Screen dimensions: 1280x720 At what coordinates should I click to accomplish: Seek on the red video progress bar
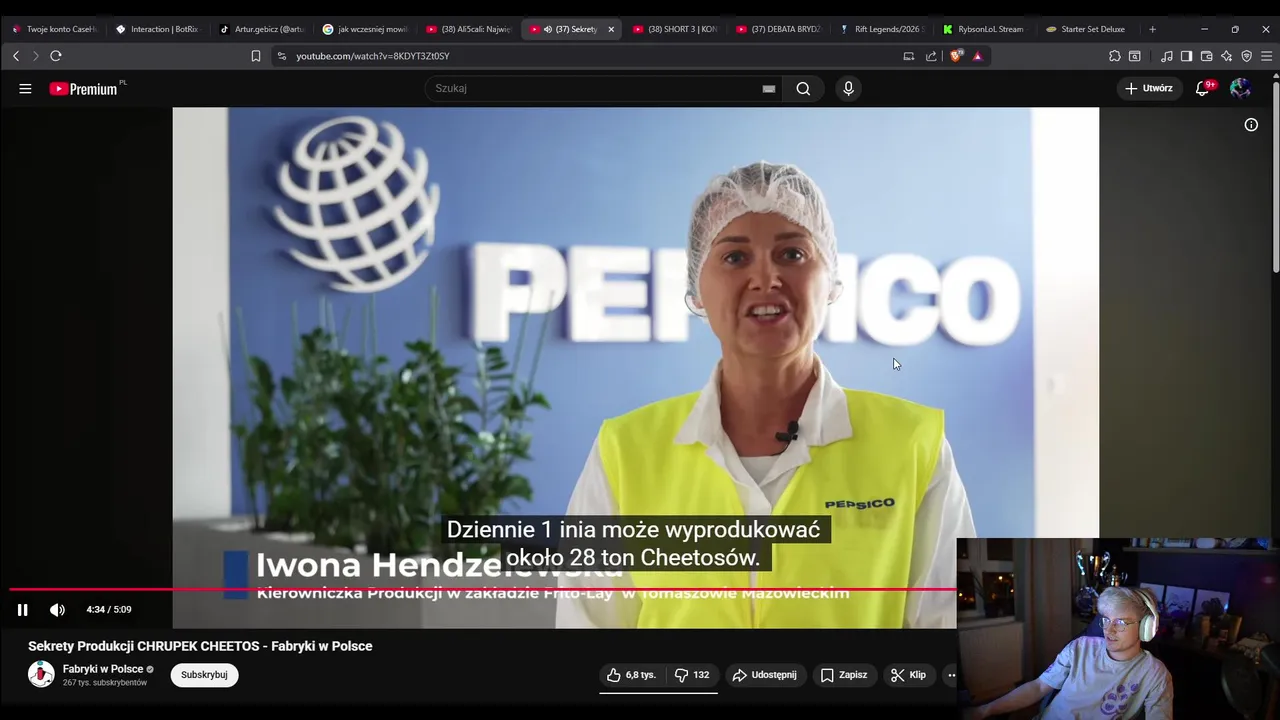point(483,589)
